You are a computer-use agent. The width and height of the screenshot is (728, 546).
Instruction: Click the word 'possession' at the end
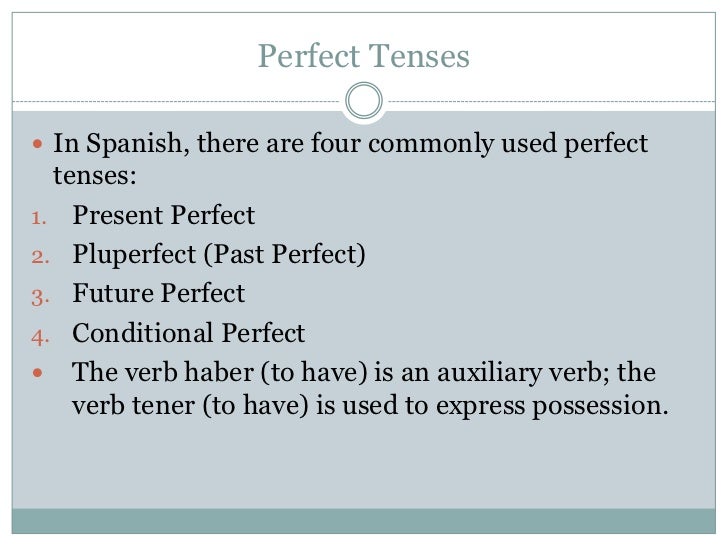click(x=600, y=407)
